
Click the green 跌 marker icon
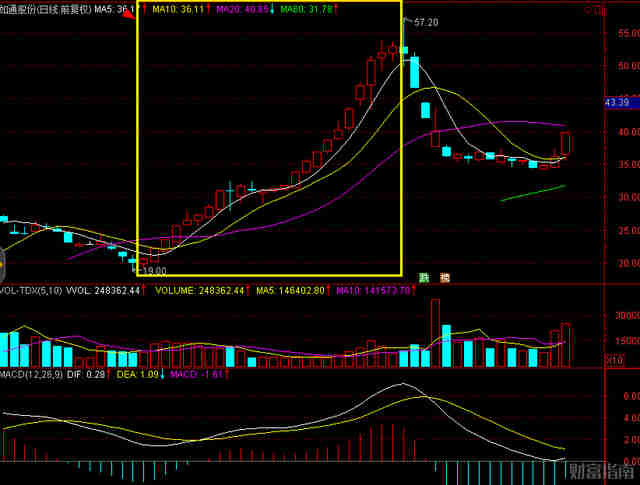click(424, 278)
